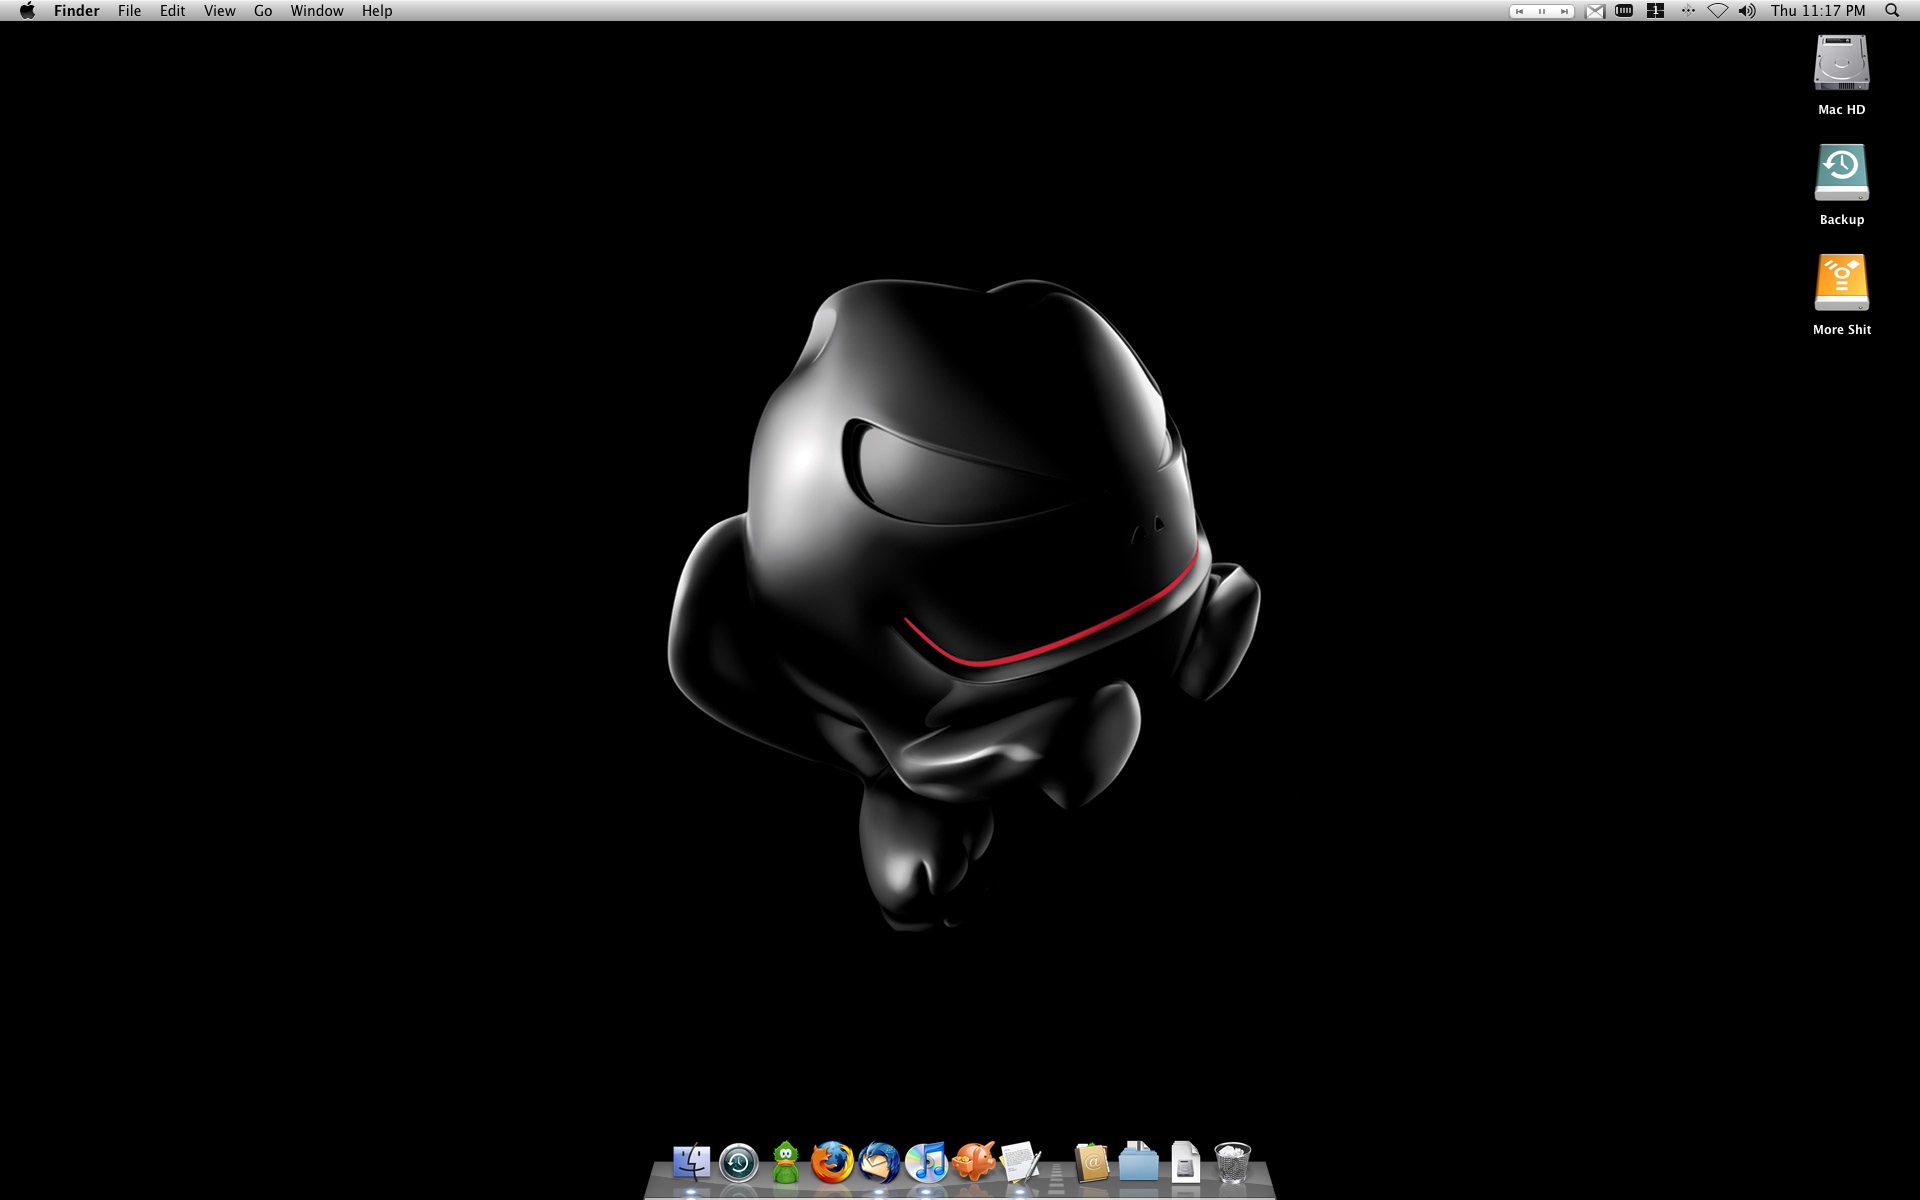
Task: Open the File menu
Action: coord(129,11)
